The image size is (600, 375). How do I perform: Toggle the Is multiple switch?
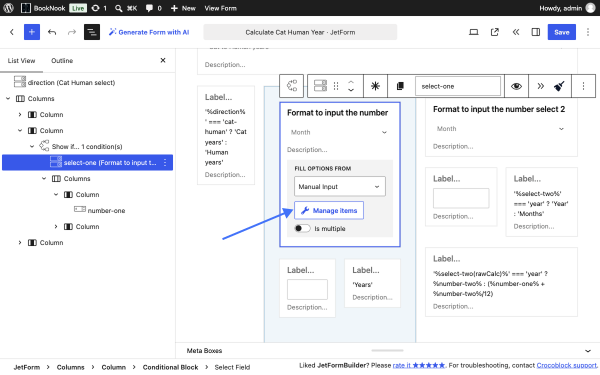point(302,228)
